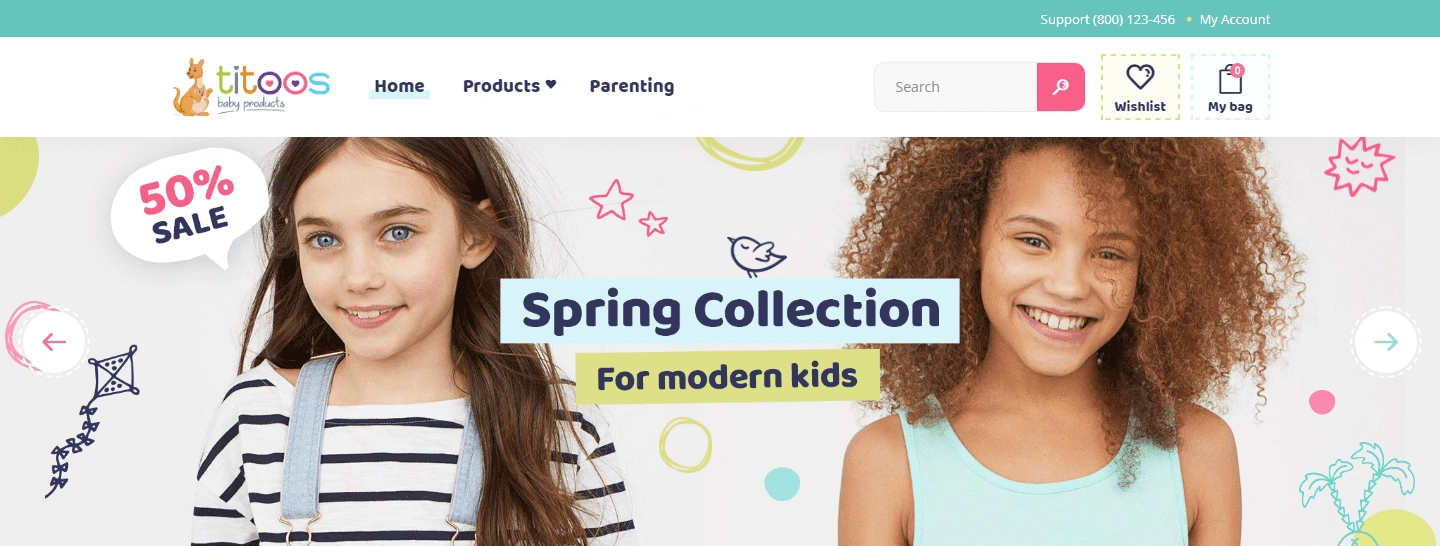
Task: Click the Support phone number text
Action: 1108,19
